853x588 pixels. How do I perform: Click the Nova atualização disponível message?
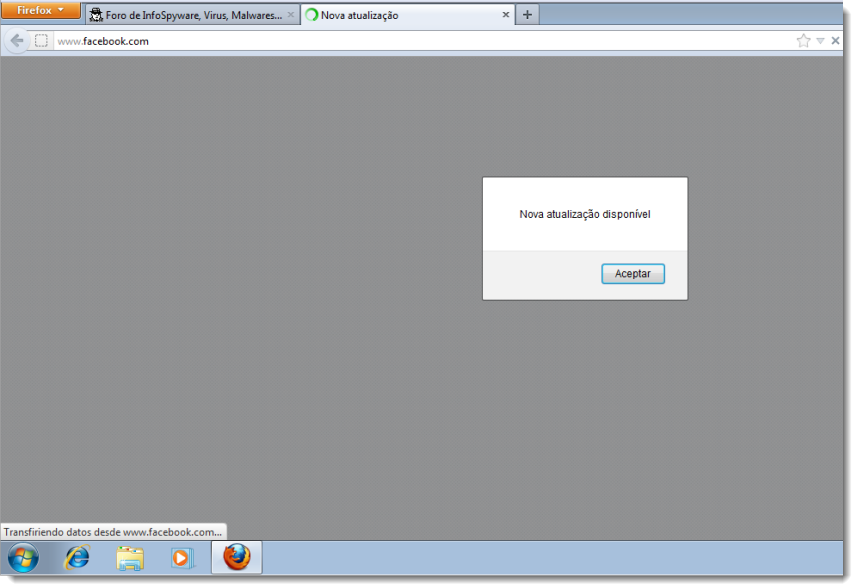tap(585, 214)
